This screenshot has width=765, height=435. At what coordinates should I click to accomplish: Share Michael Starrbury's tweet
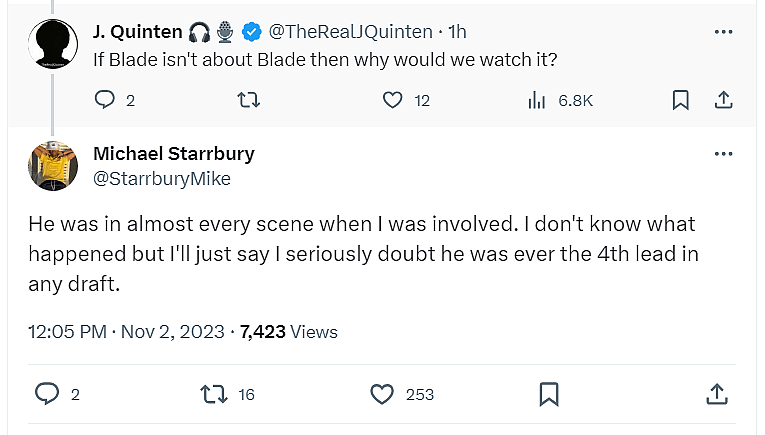[717, 394]
